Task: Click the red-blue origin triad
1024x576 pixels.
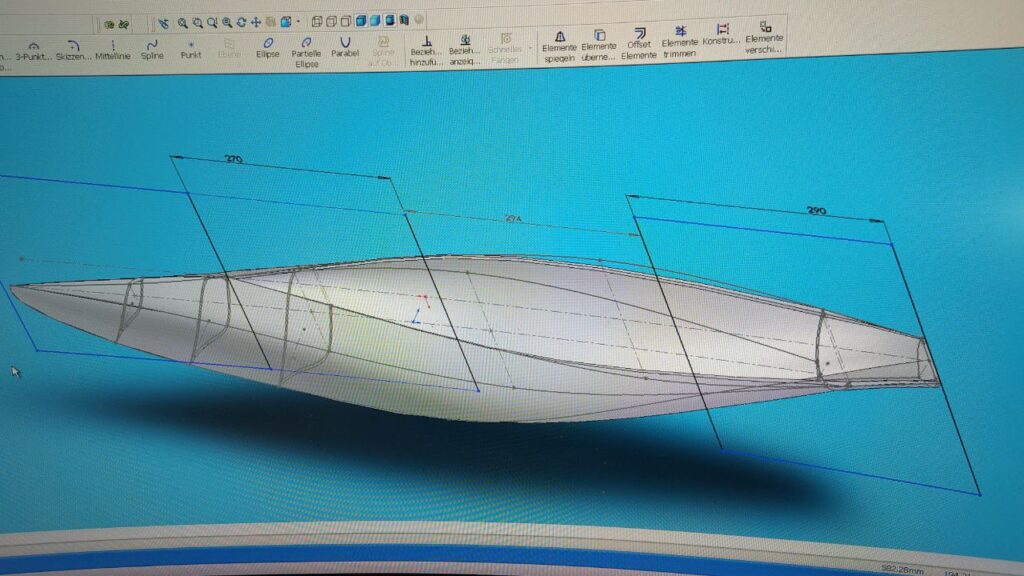Action: click(x=420, y=309)
